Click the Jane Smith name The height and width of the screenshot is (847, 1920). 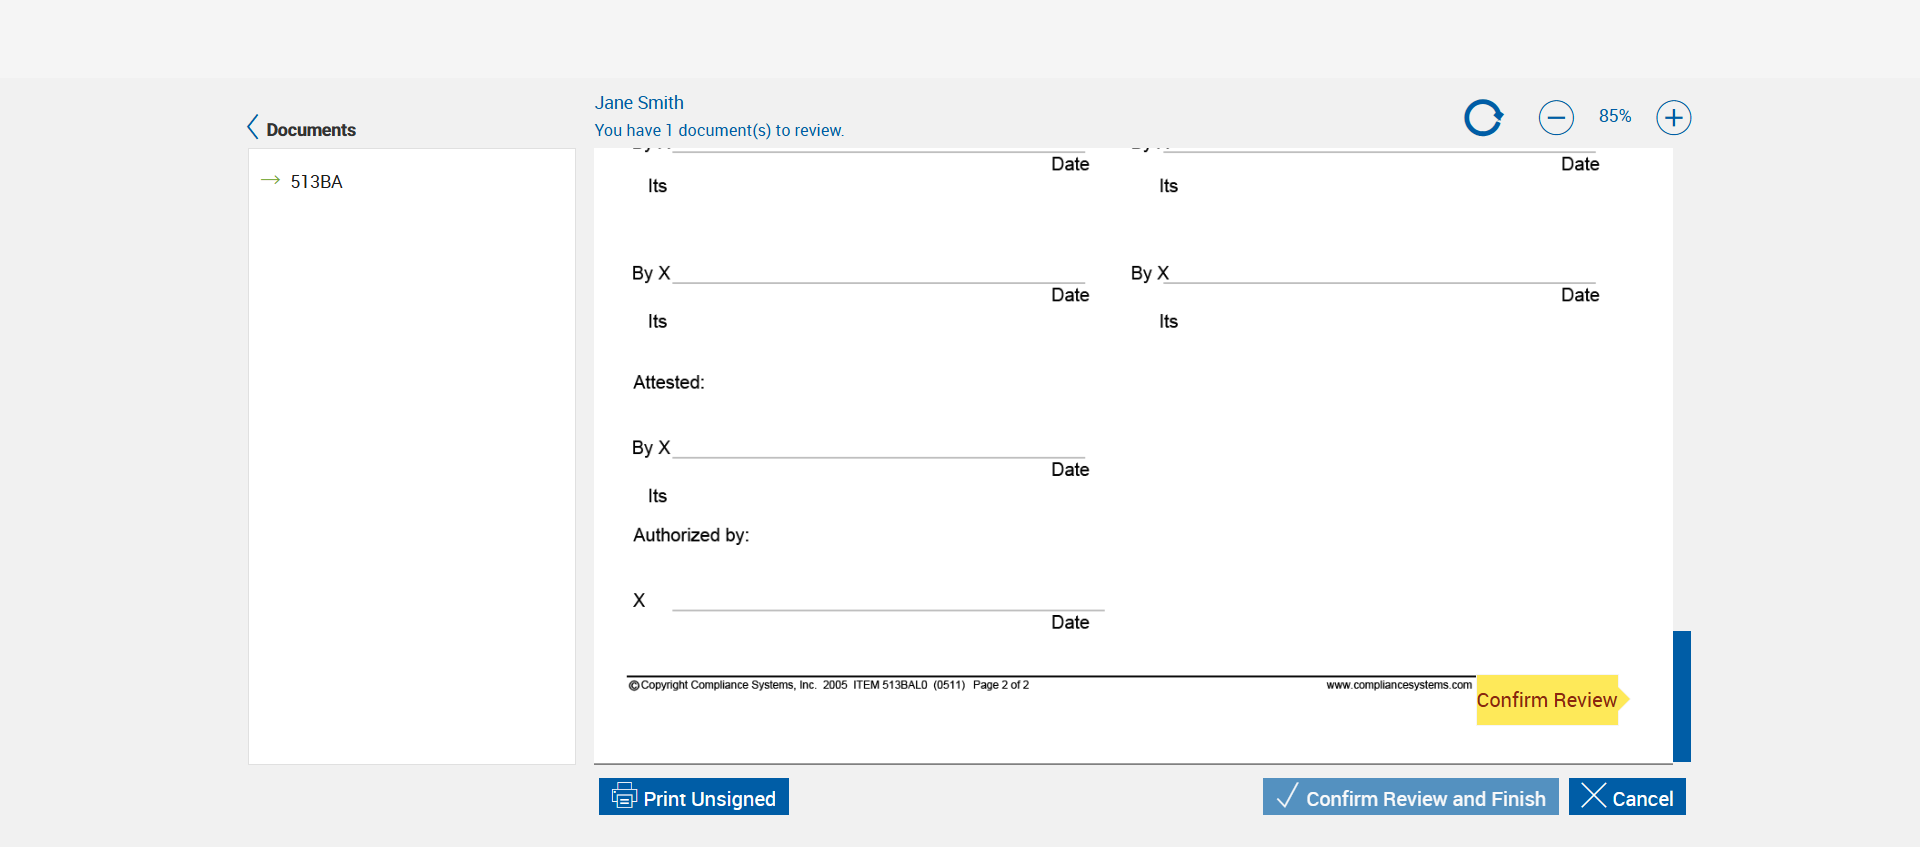(x=639, y=103)
